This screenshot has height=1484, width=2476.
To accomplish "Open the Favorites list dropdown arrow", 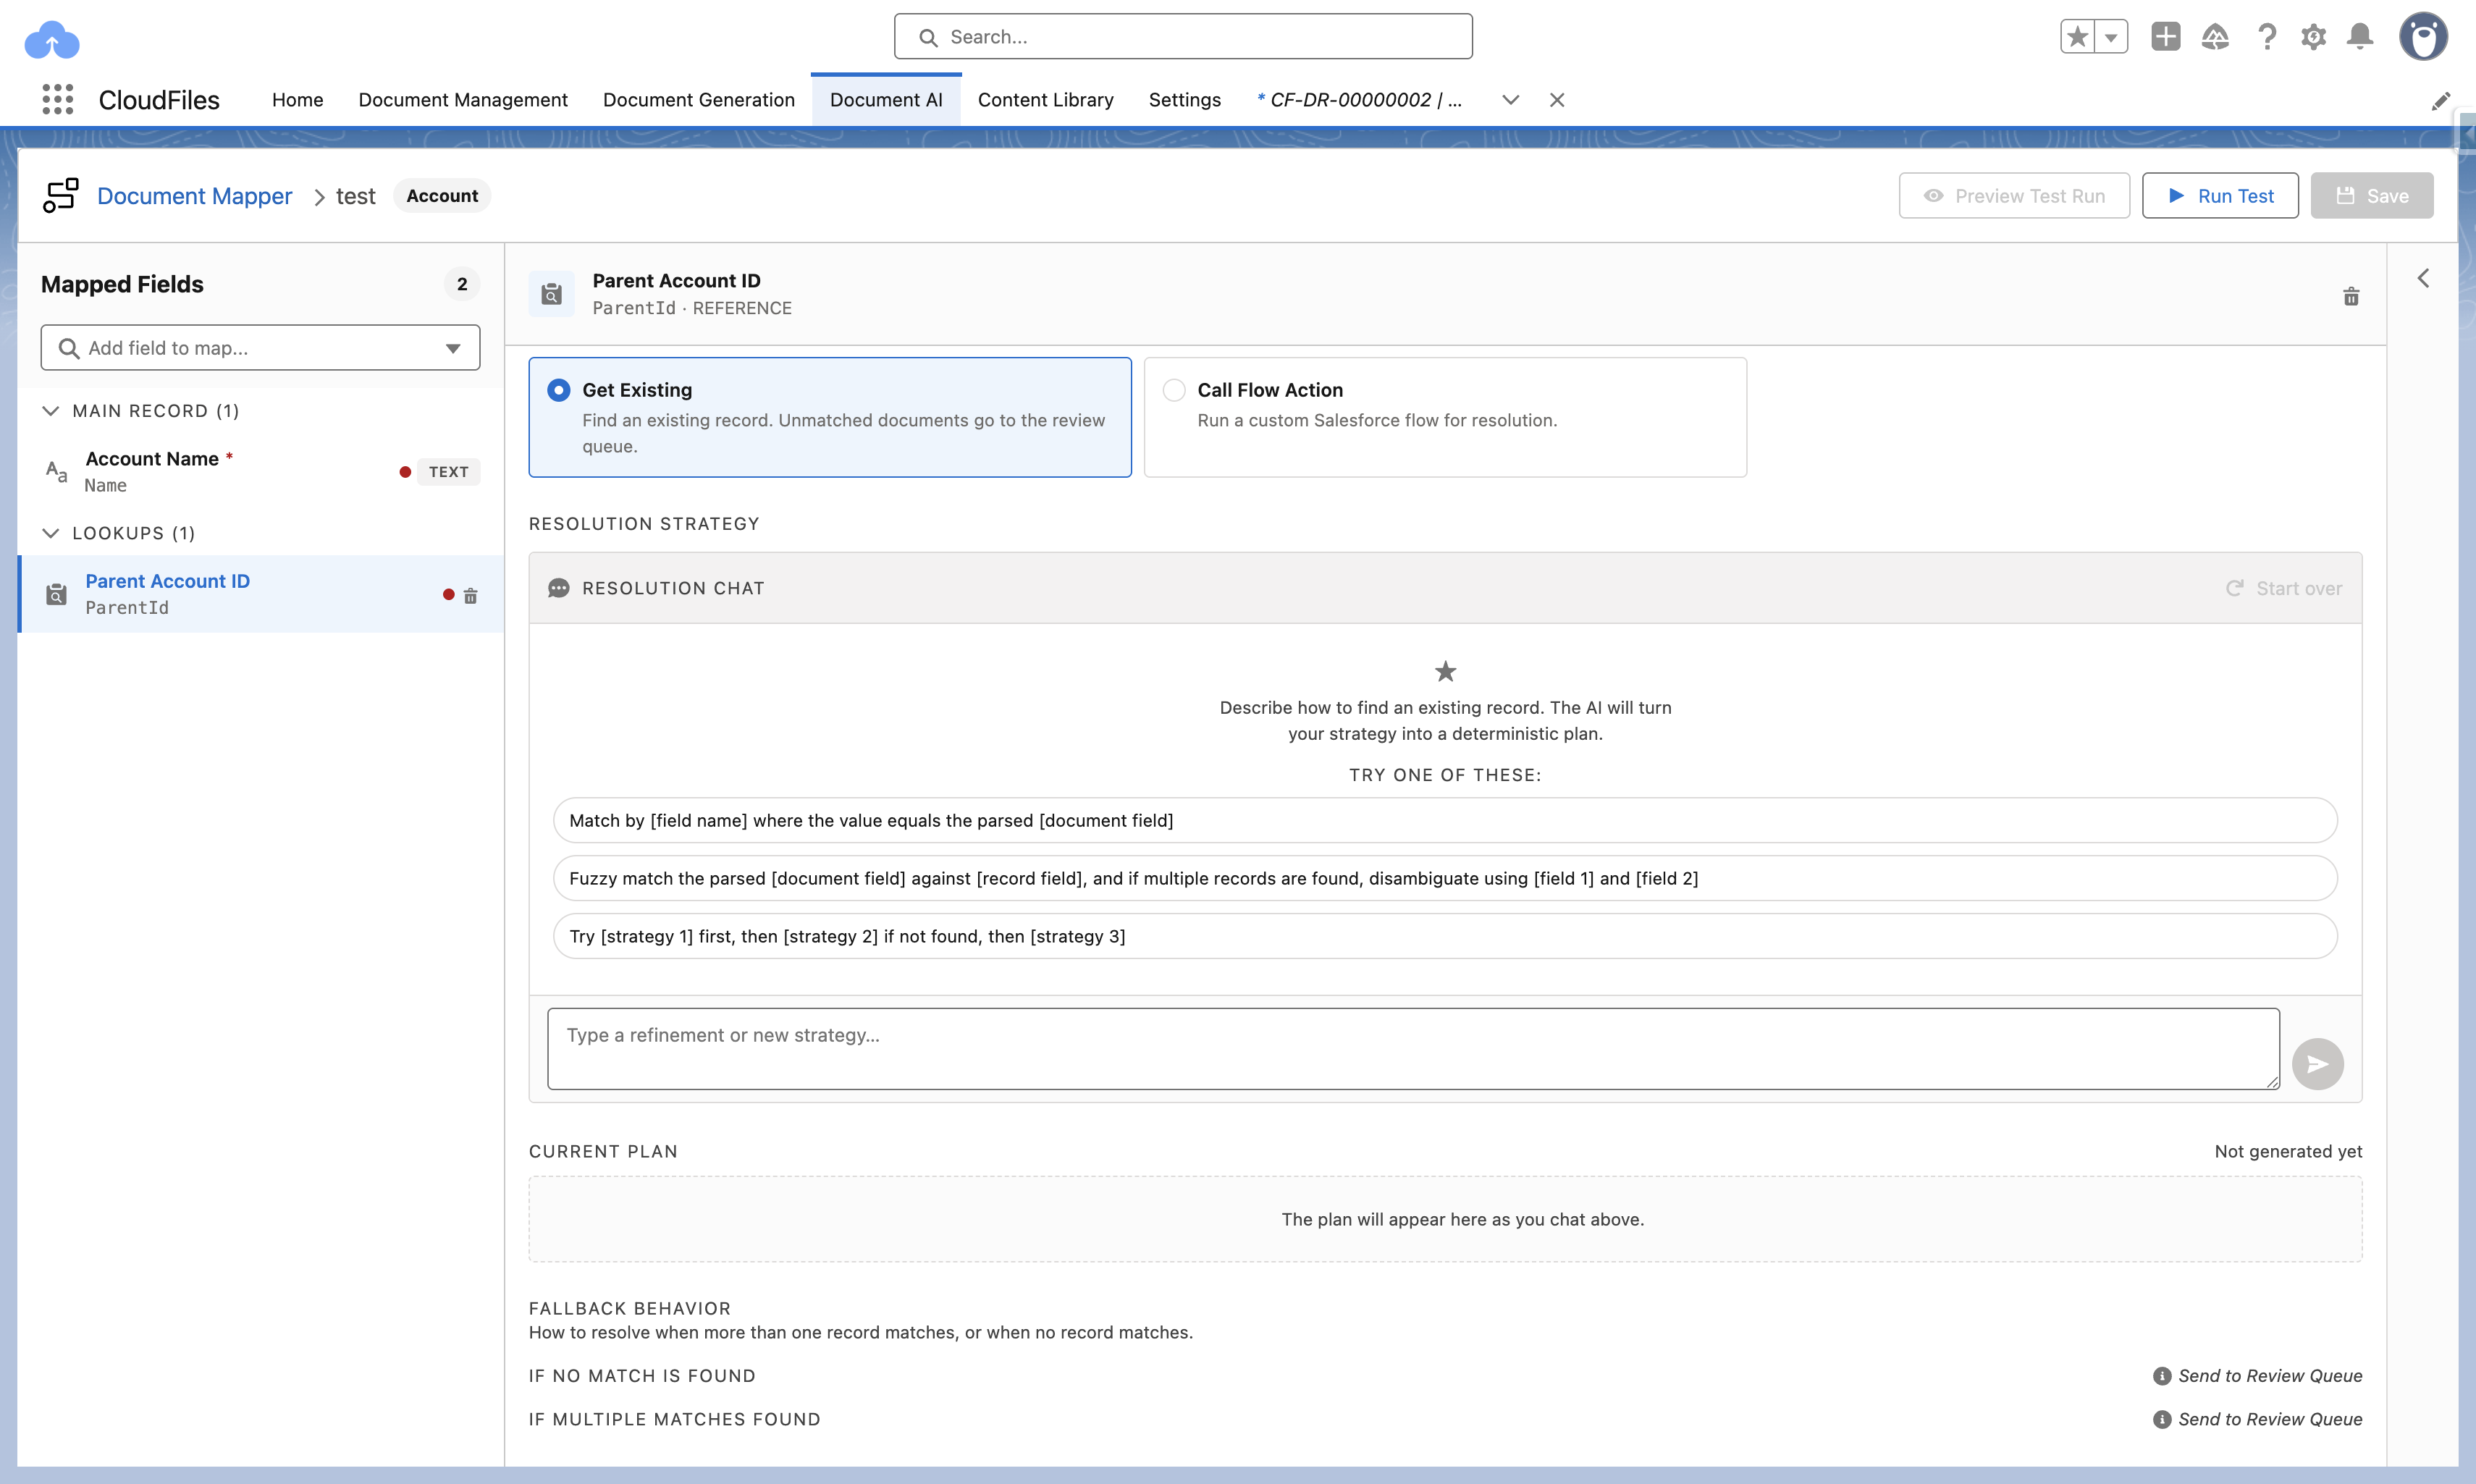I will click(2111, 37).
